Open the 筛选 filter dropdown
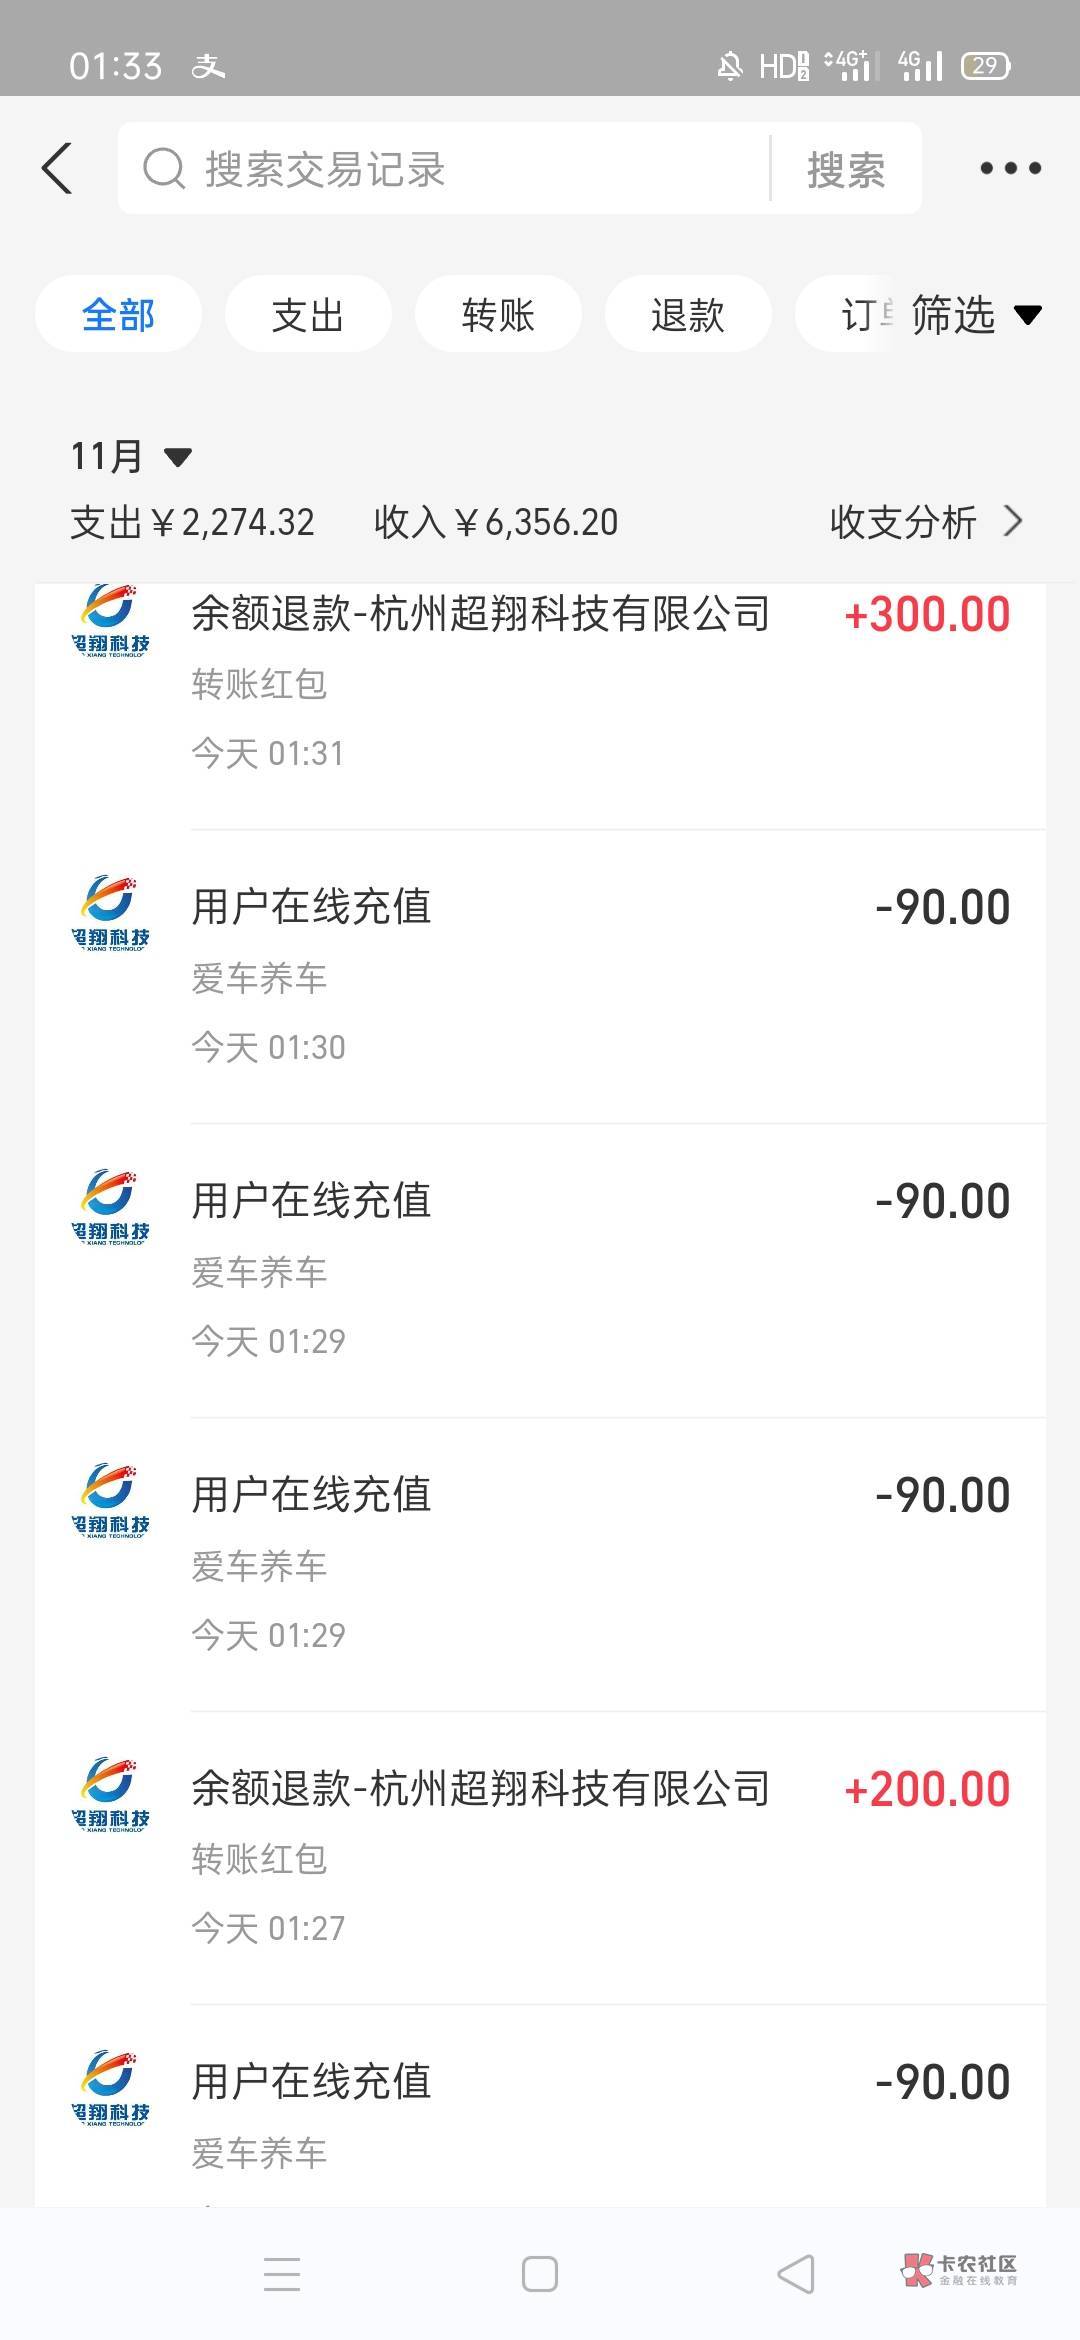This screenshot has height=2340, width=1080. [975, 315]
